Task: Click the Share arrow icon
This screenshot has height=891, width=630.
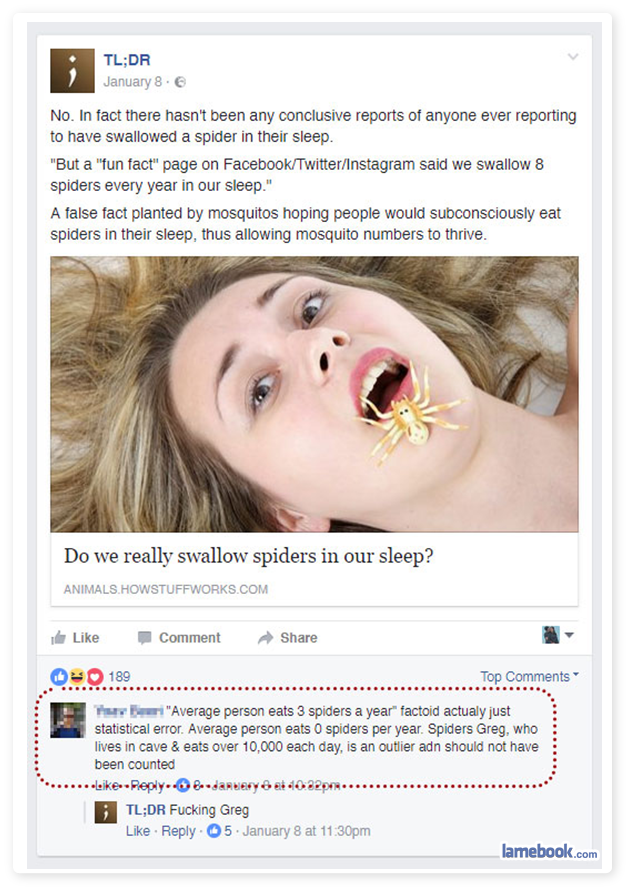Action: (265, 638)
